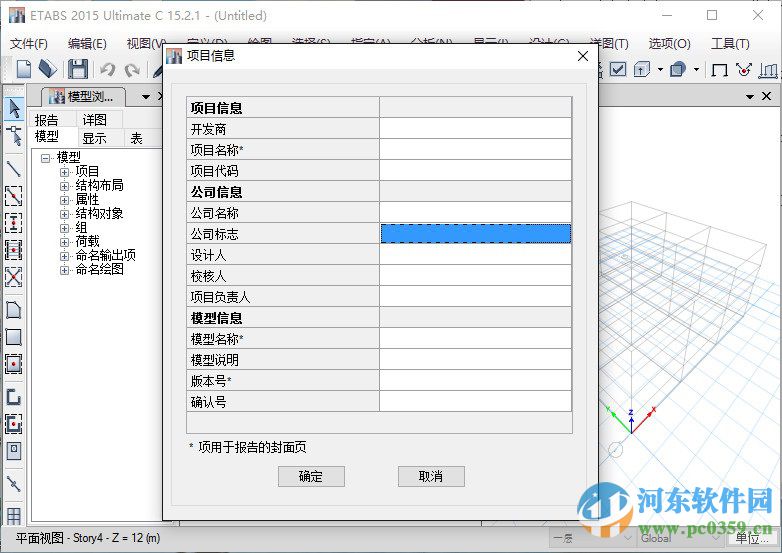Click the grid icon in left toolbar
782x553 pixels.
pos(14,516)
